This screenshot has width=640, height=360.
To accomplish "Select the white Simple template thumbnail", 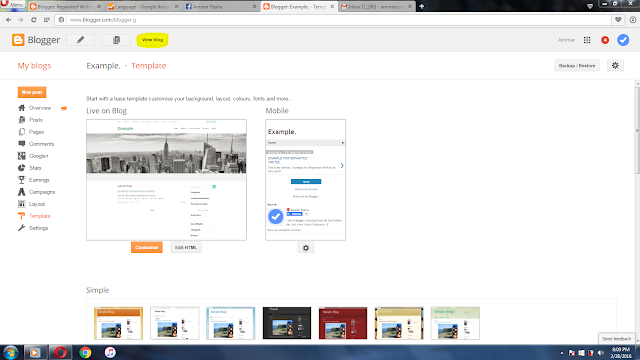I will click(x=174, y=323).
